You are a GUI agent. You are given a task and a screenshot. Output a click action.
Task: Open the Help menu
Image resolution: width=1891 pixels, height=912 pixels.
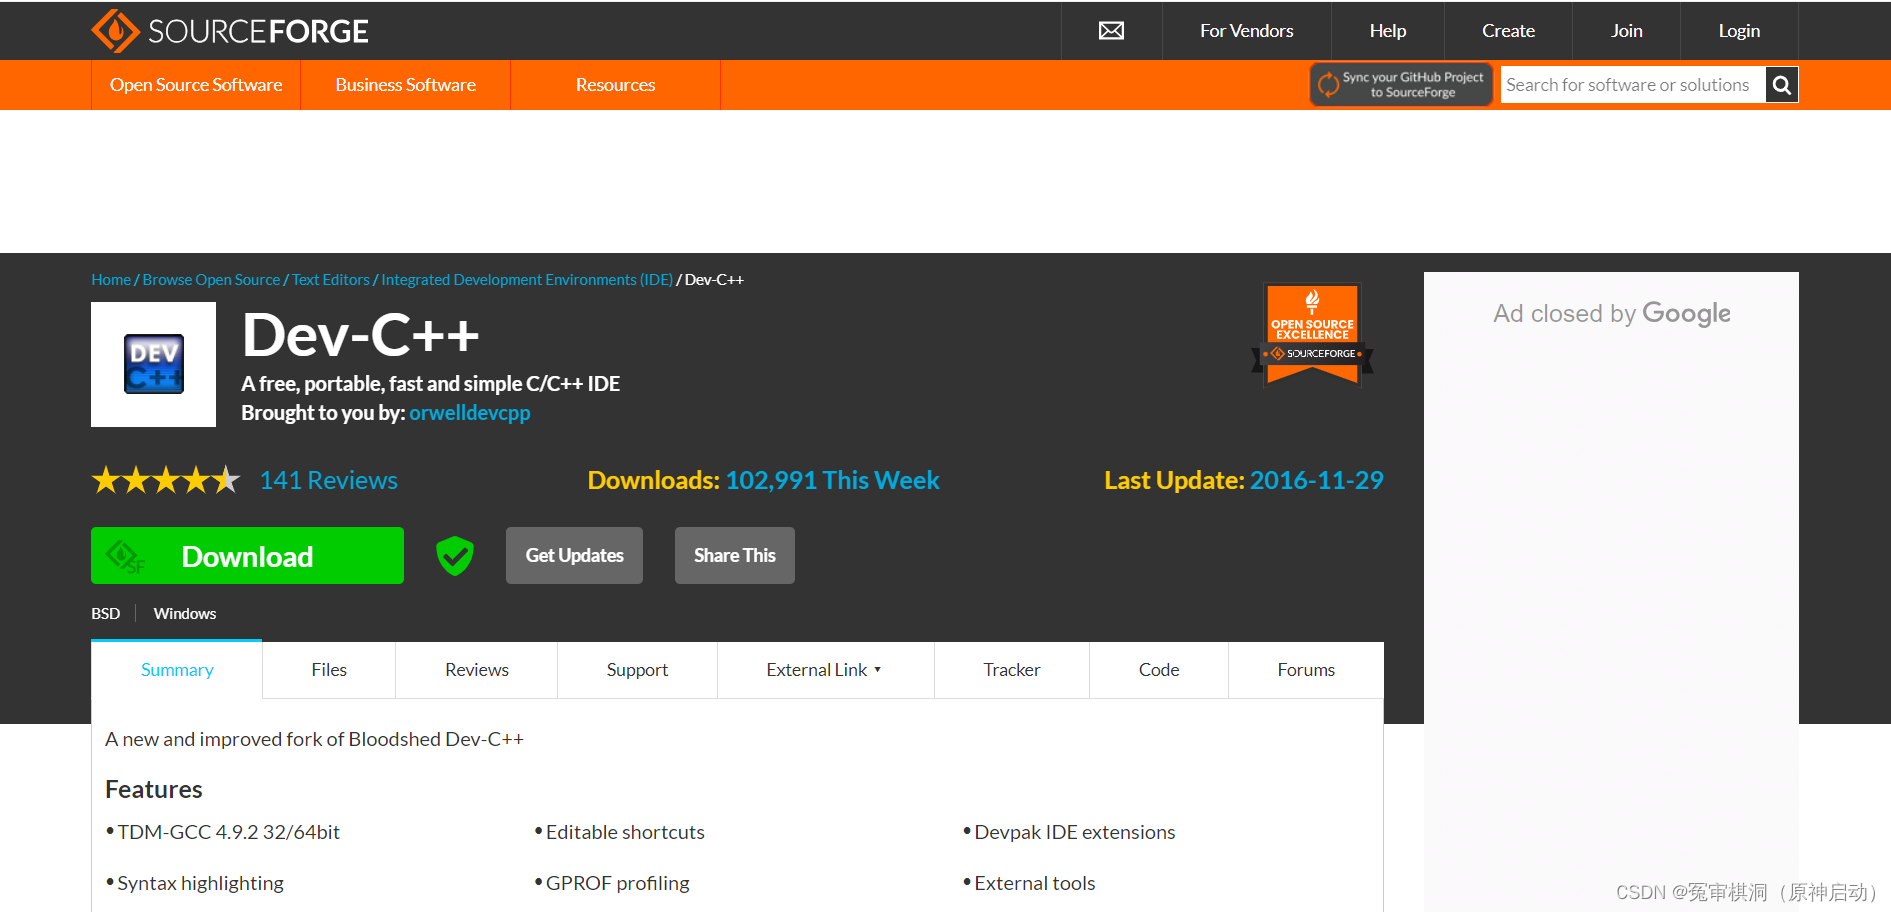[1387, 31]
